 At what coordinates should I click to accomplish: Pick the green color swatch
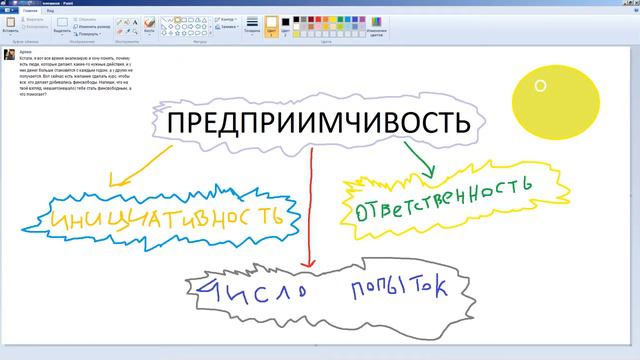coord(340,19)
